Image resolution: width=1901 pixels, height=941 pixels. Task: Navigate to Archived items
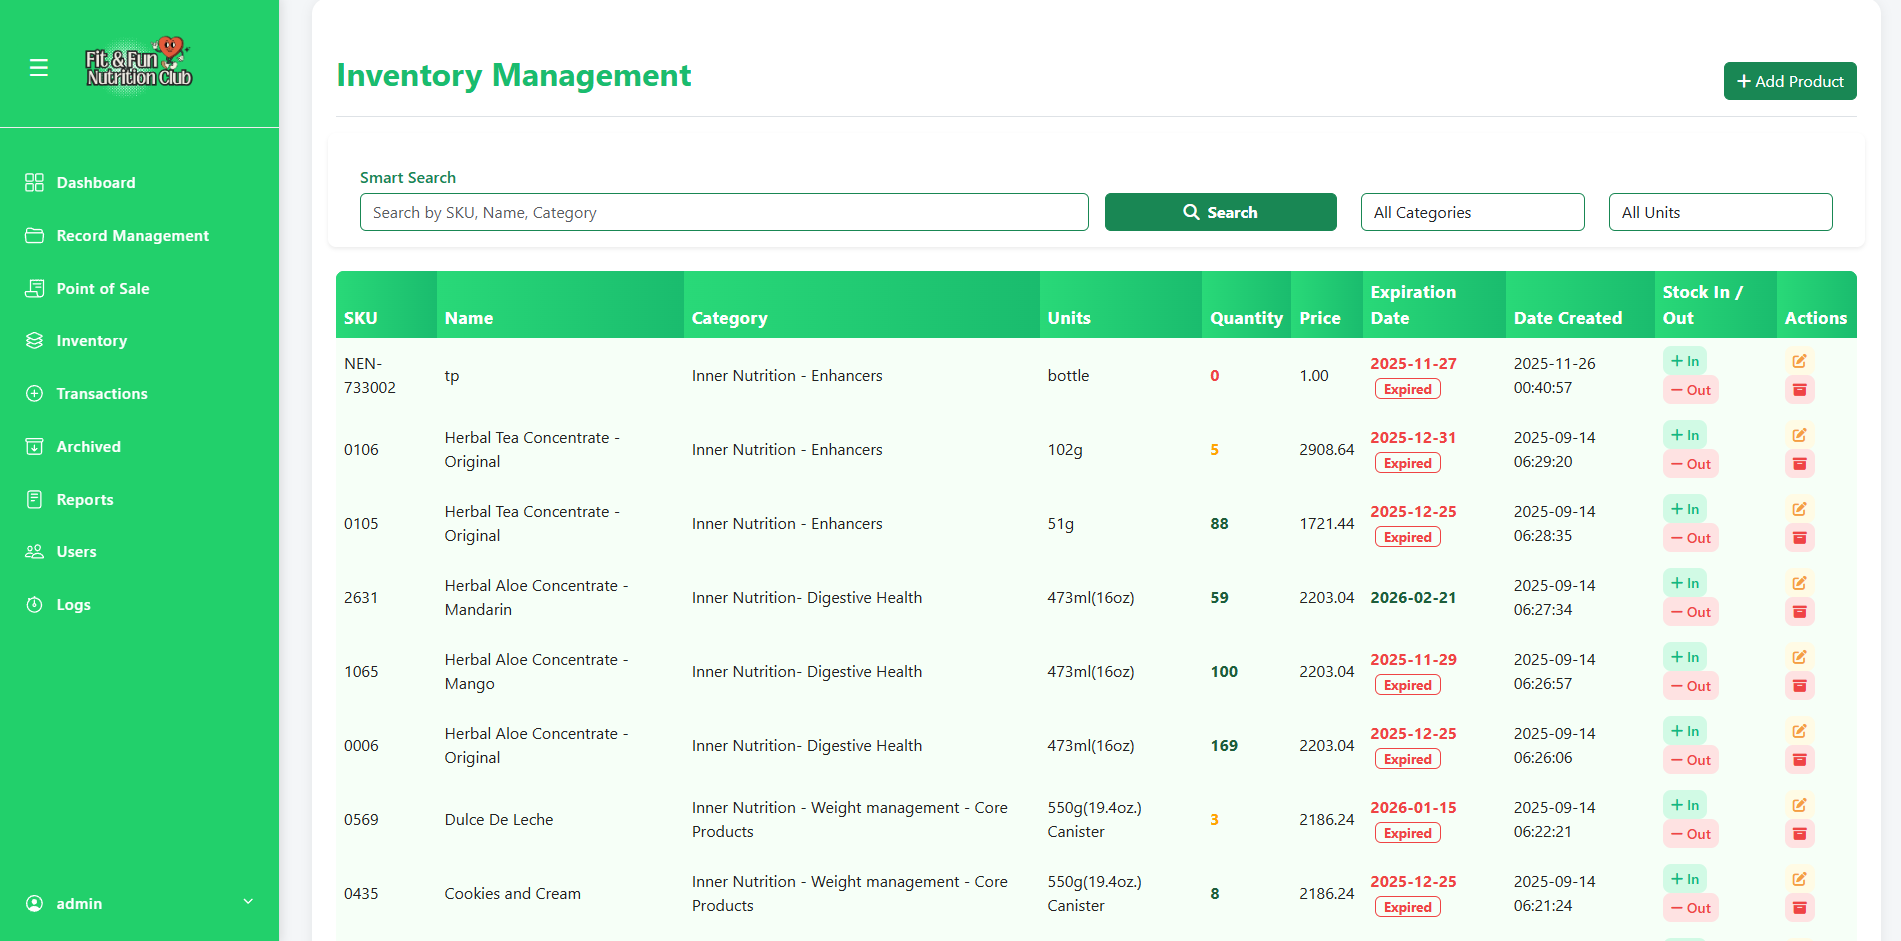coord(88,447)
